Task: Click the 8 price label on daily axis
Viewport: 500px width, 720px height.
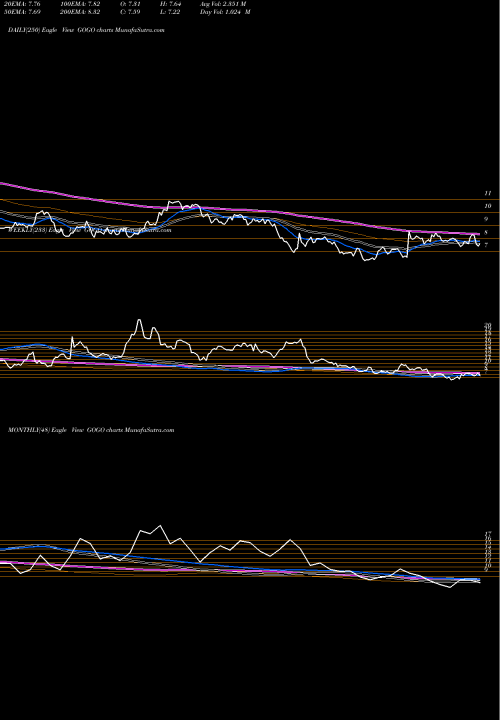Action: 486,233
